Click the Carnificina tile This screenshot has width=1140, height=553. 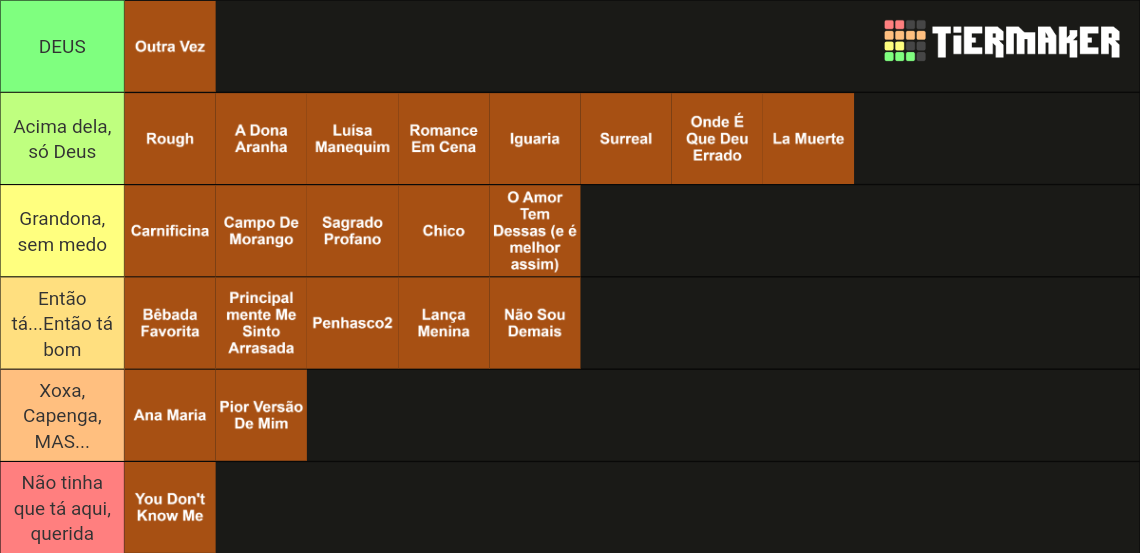point(170,231)
